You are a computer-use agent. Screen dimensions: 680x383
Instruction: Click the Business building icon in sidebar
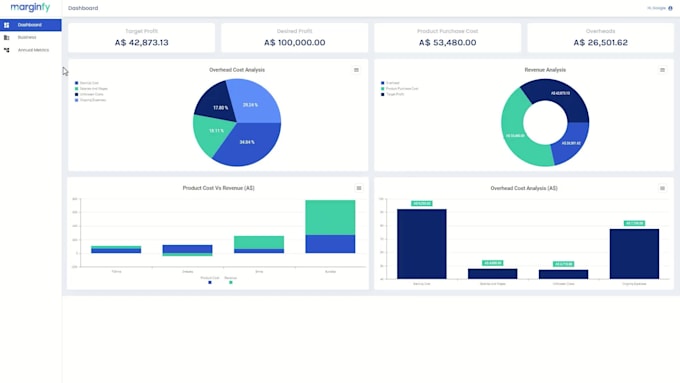7,38
